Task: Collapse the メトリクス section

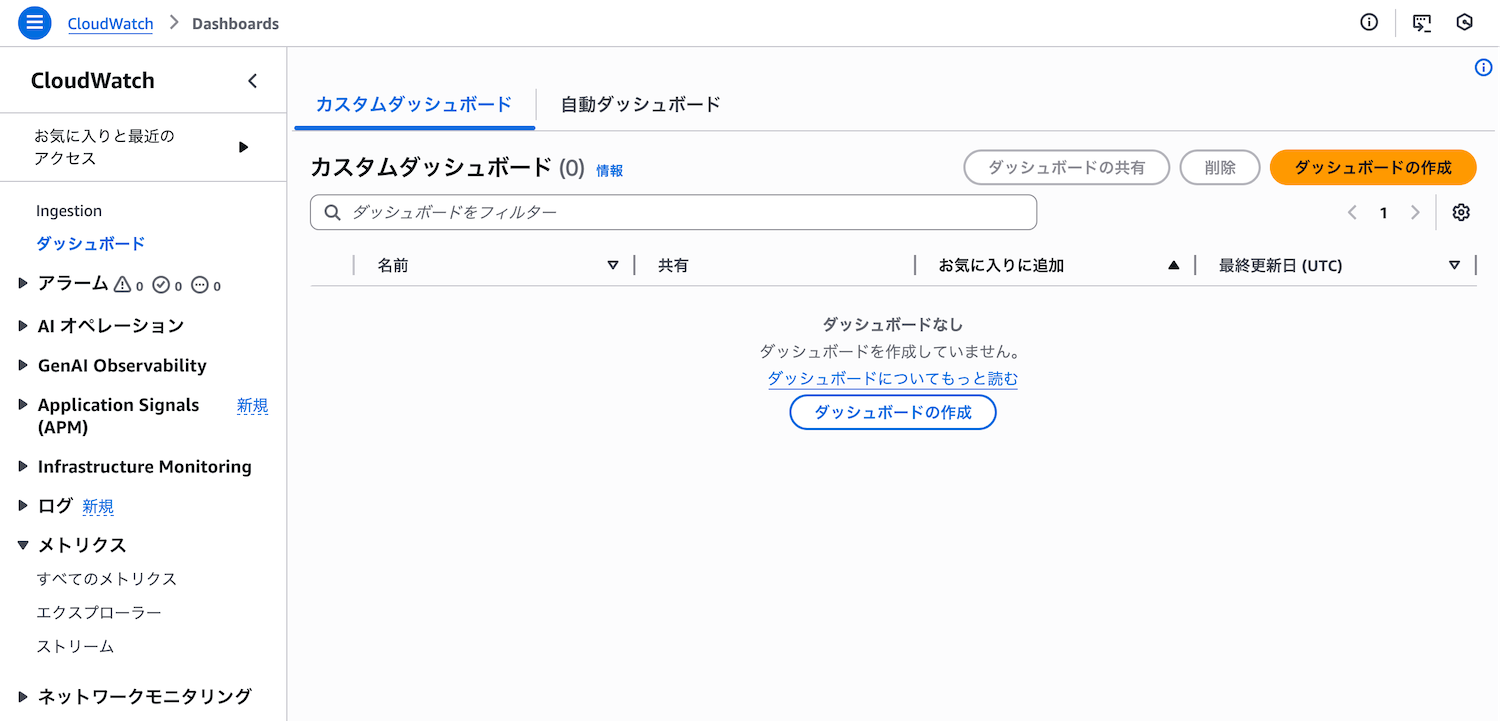Action: pyautogui.click(x=23, y=545)
